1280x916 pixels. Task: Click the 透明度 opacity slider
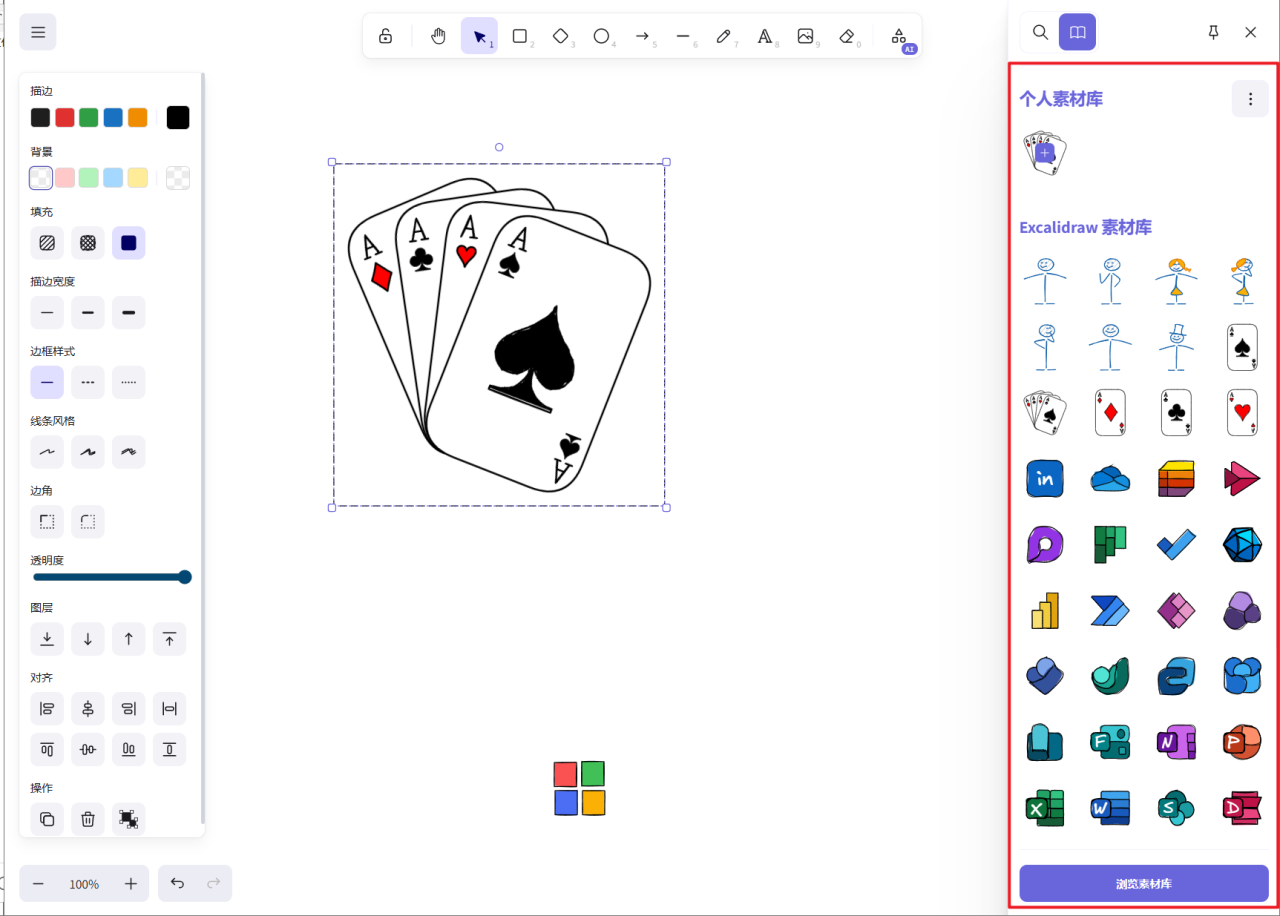tap(112, 577)
